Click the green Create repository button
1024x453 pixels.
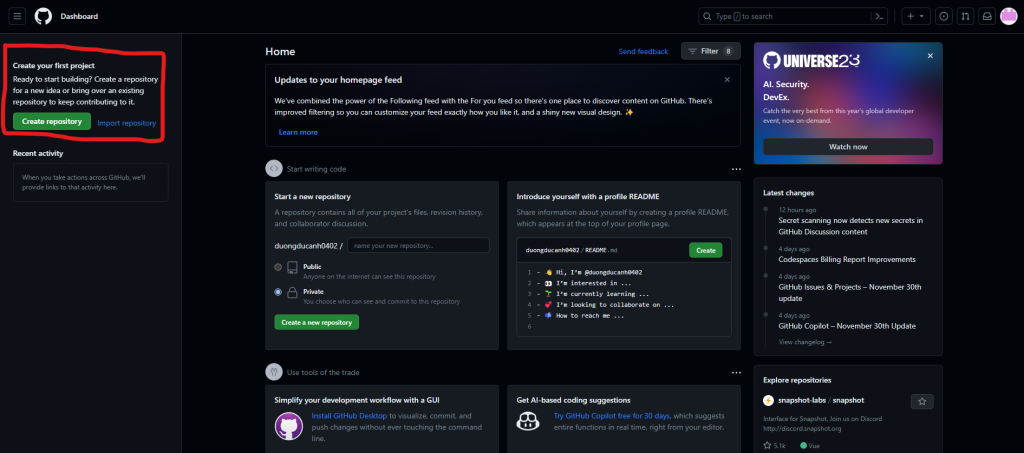52,121
